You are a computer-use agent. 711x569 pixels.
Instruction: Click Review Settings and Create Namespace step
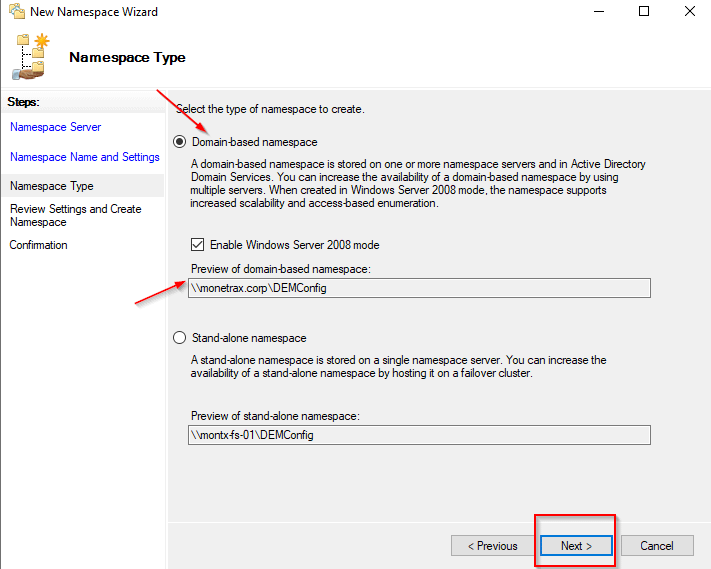[75, 215]
